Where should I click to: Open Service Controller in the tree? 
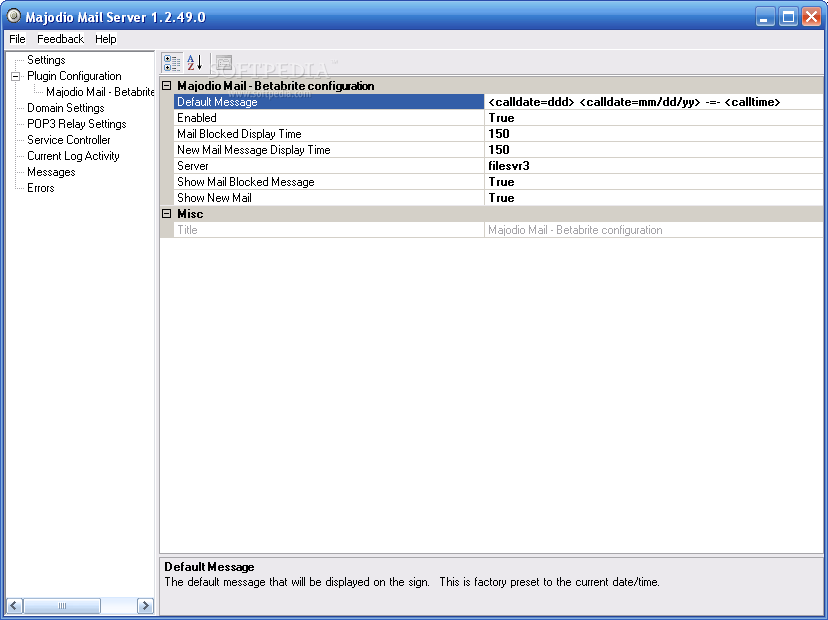click(x=69, y=140)
